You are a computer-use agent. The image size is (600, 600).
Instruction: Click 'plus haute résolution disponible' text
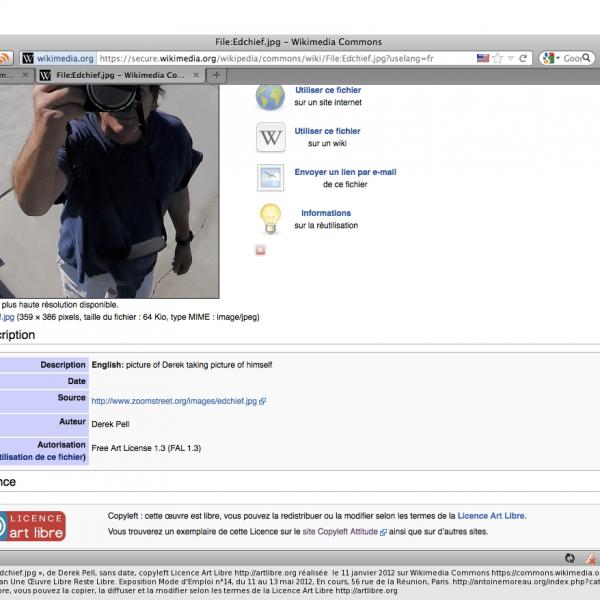point(60,305)
